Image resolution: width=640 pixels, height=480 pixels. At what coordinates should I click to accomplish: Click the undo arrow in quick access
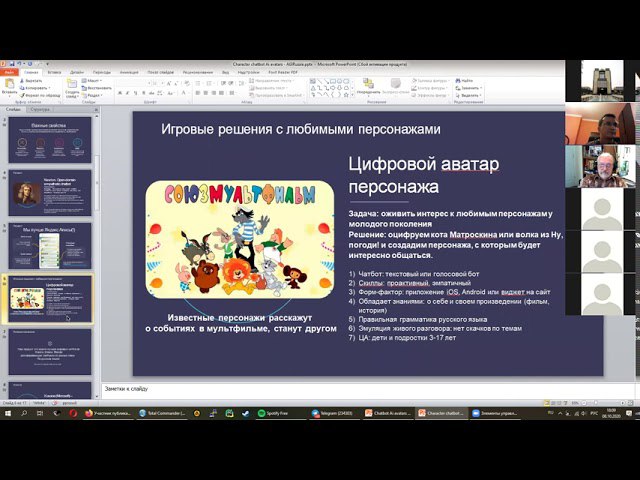coord(19,63)
